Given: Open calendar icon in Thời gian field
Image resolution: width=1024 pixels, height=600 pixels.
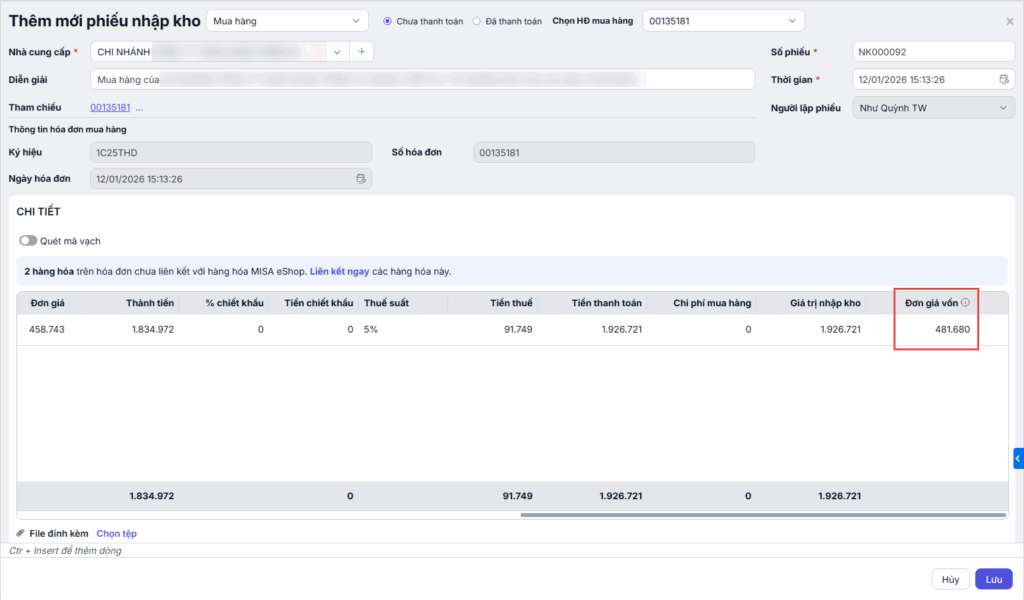Looking at the screenshot, I should 1004,80.
